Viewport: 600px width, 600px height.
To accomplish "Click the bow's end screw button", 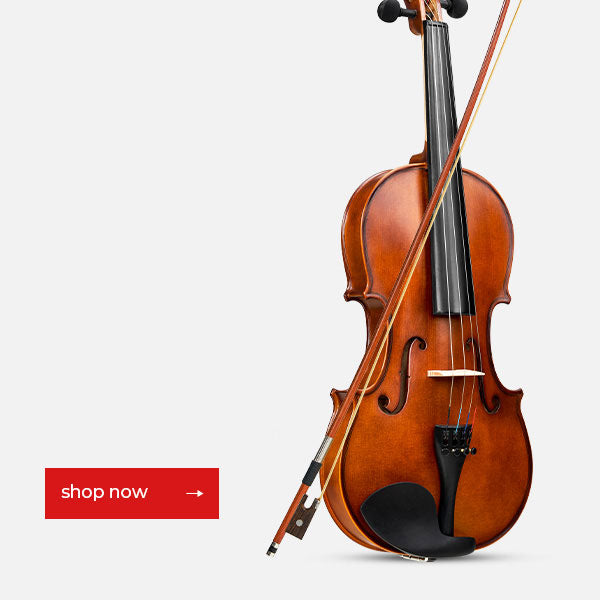I will [271, 549].
